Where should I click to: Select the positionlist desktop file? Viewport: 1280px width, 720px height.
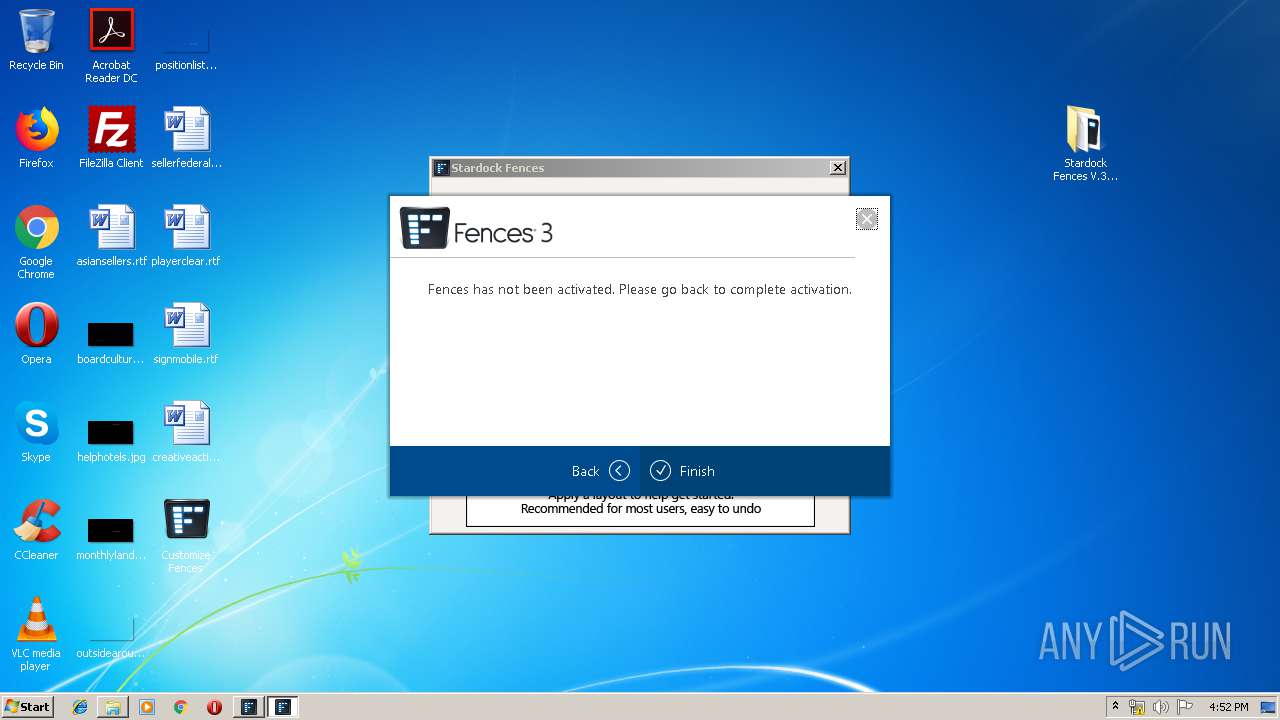tap(186, 46)
